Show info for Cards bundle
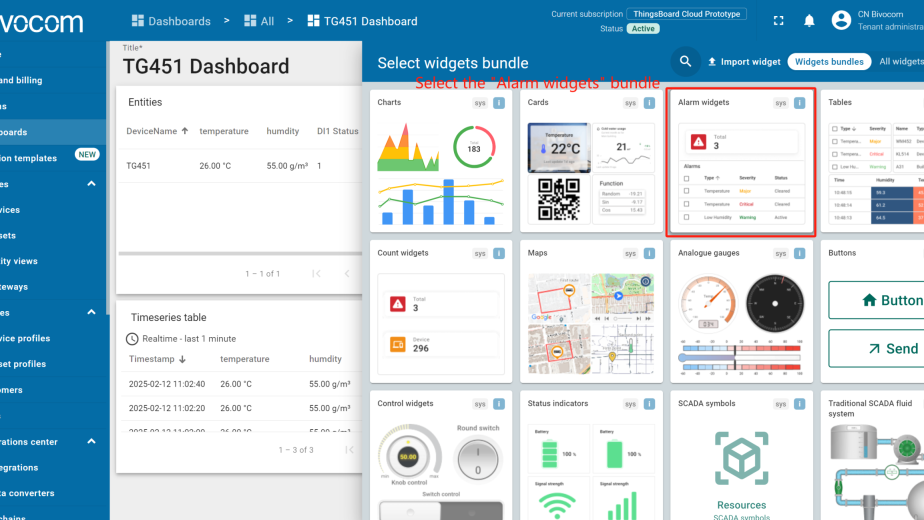 click(649, 103)
